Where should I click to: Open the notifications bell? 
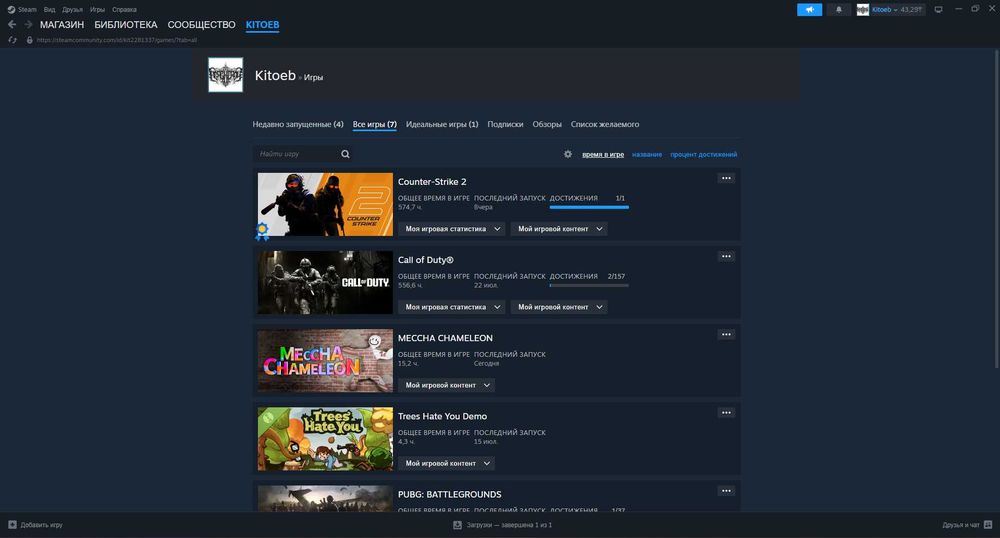pos(839,10)
